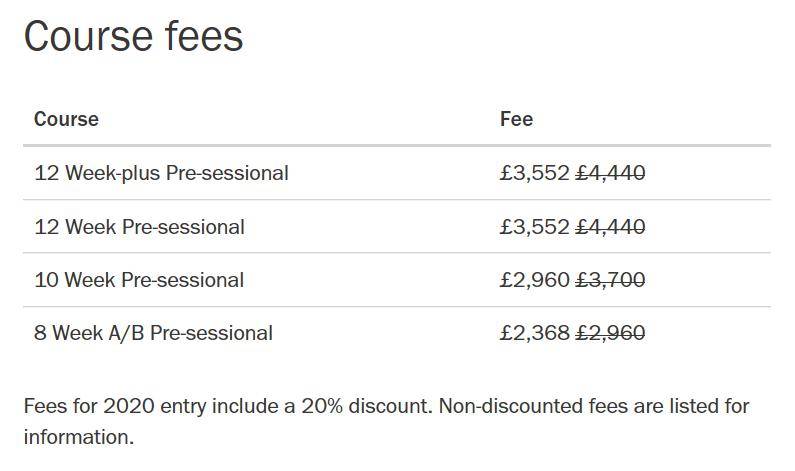This screenshot has height=471, width=795.
Task: Click the £3,552 fee in 12 Week Pre-sessional row
Action: (535, 227)
